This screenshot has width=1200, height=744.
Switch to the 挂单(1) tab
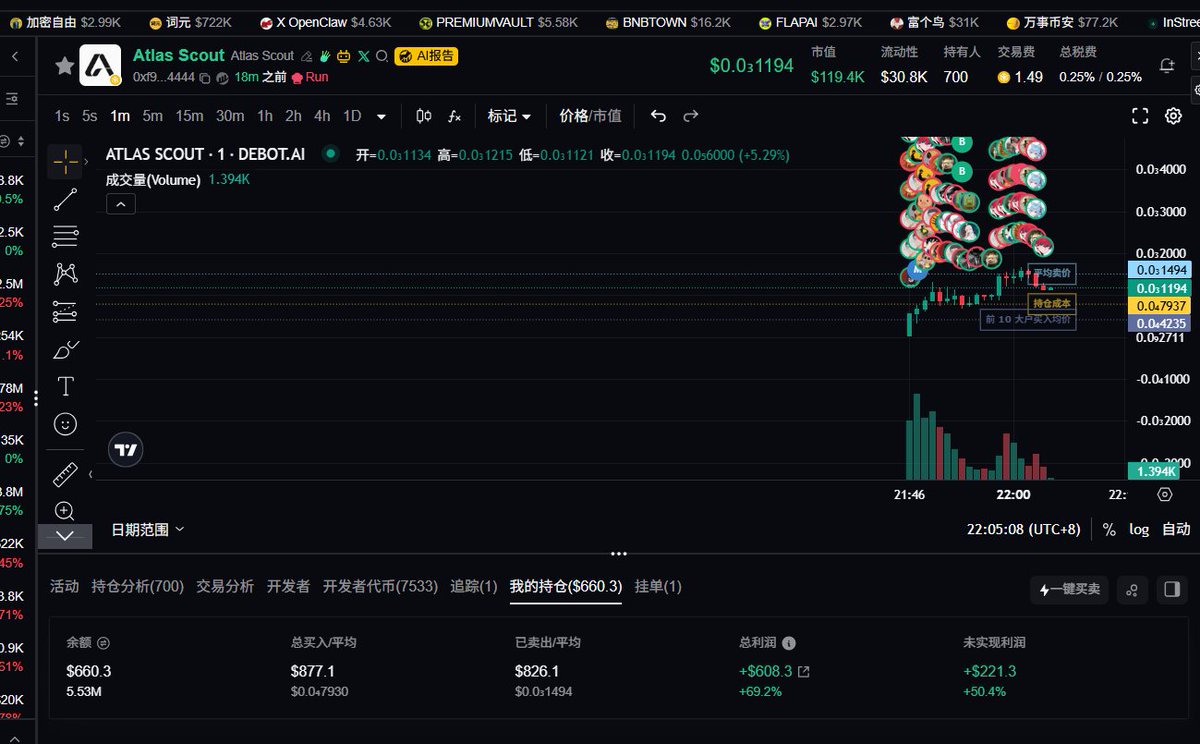pos(658,588)
